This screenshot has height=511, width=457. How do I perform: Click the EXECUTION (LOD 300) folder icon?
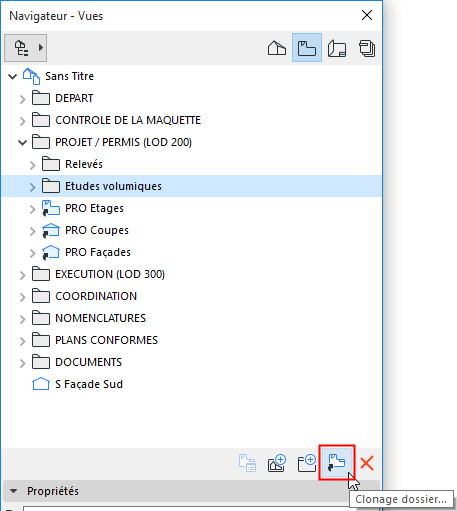pyautogui.click(x=41, y=274)
